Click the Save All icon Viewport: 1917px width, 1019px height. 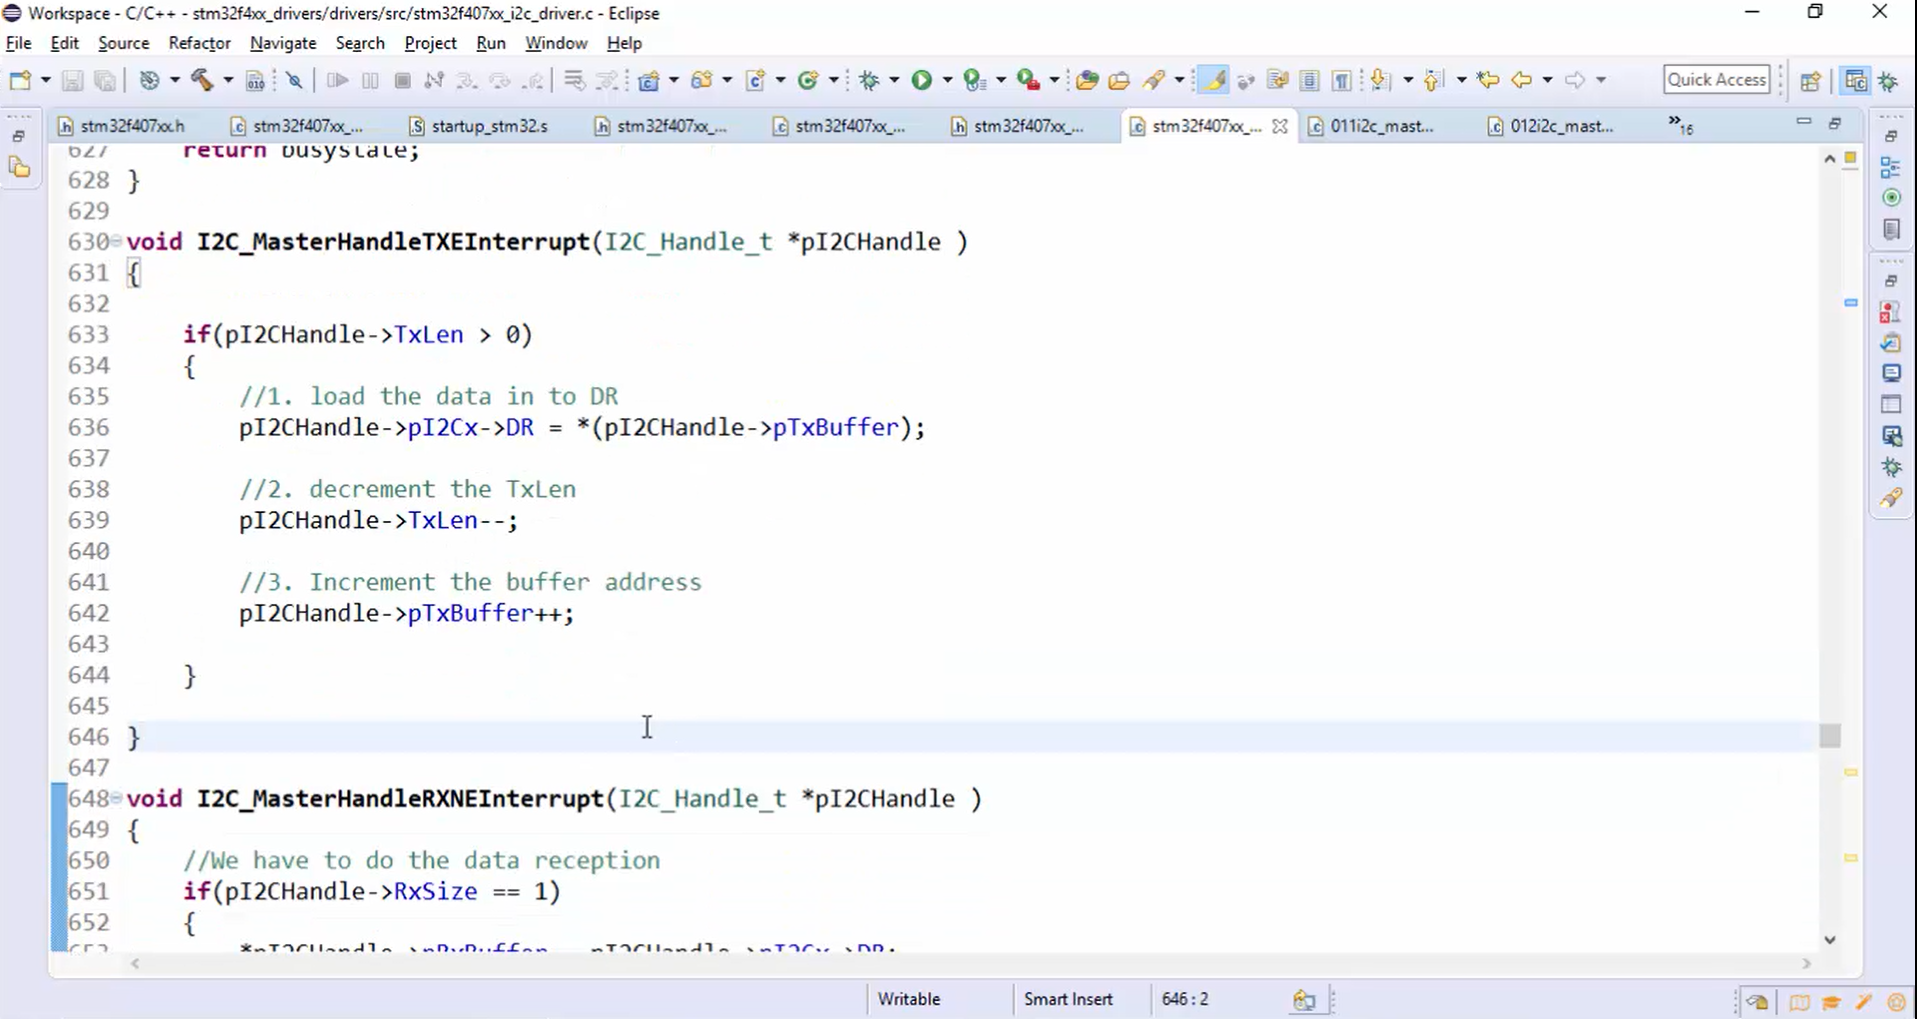tap(104, 80)
